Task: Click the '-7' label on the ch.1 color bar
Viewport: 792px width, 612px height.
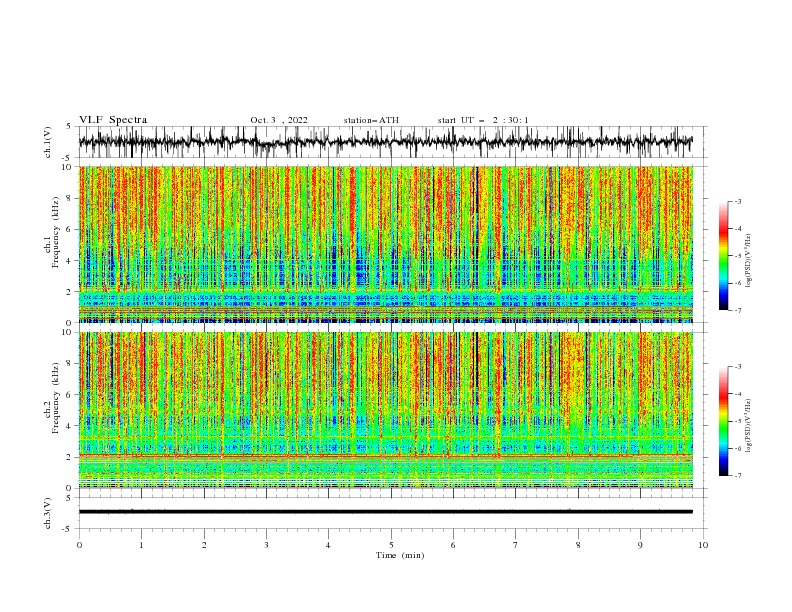Action: click(738, 310)
